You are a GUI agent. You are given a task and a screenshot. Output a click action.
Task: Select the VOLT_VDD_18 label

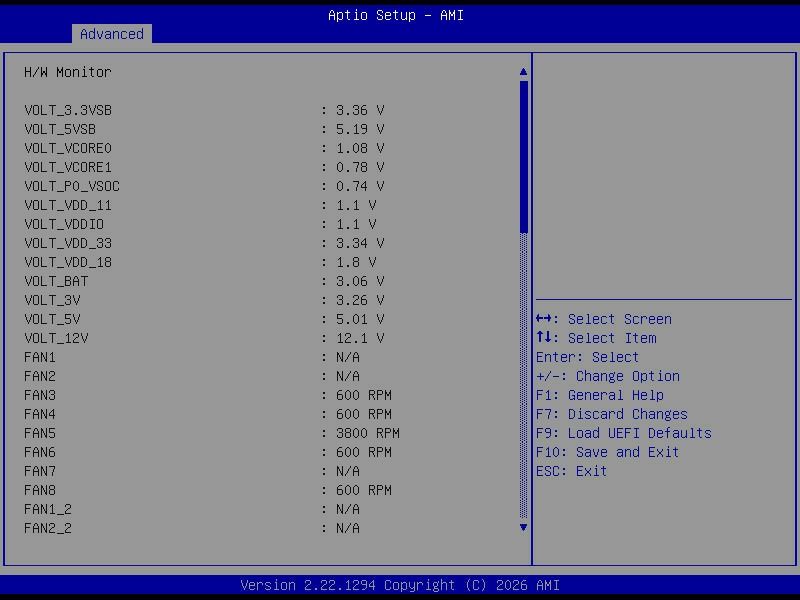[x=68, y=262]
